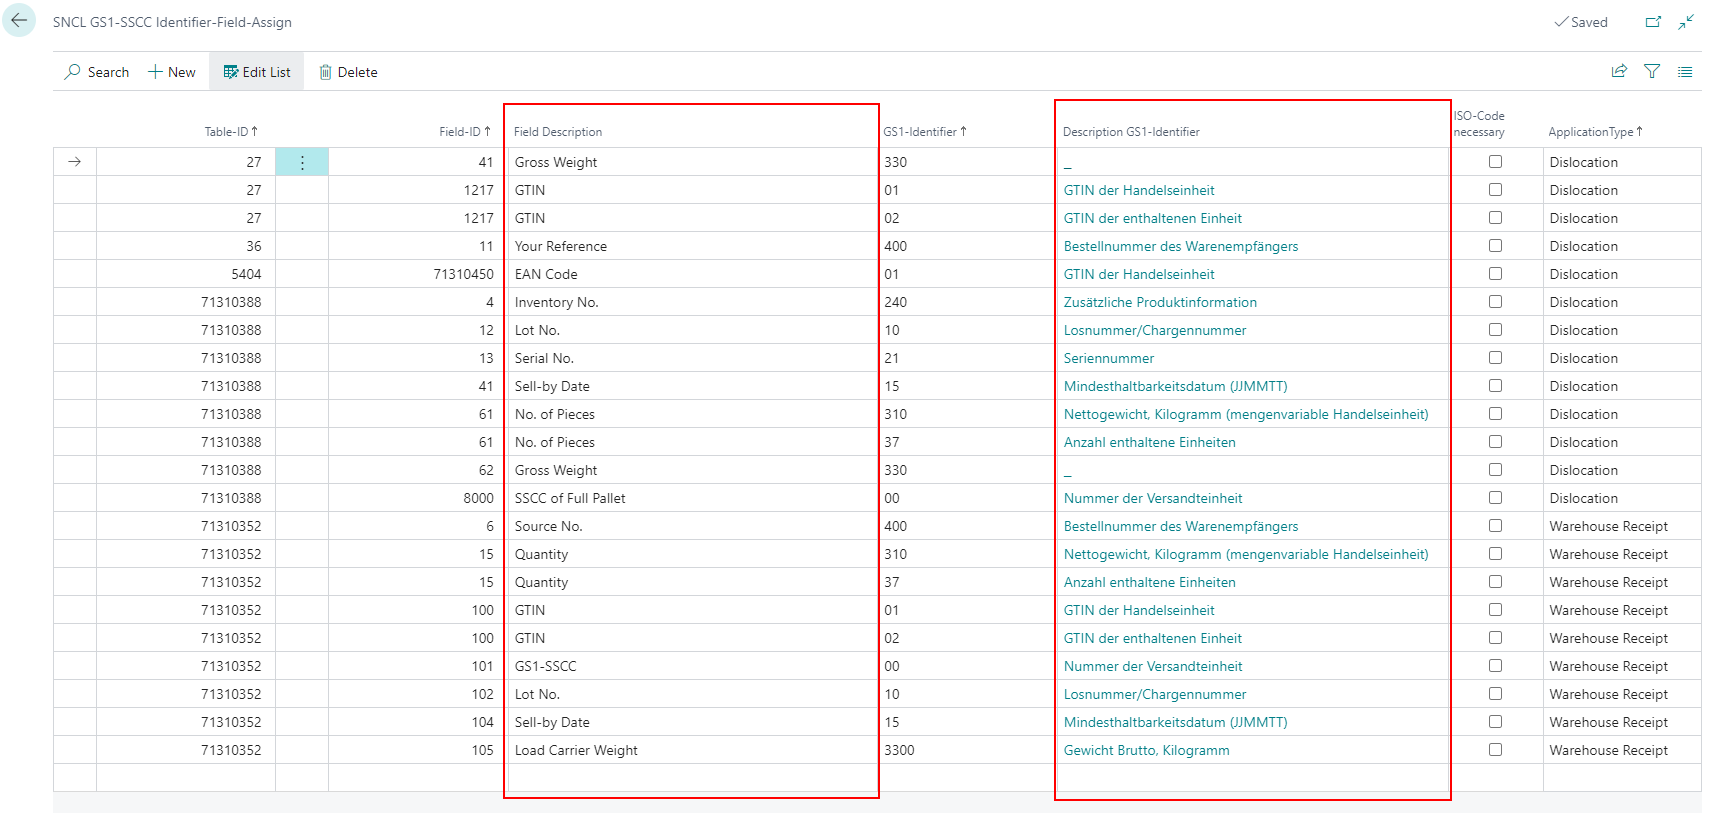Check ISO-Code box for Load Carrier Weight row
The width and height of the screenshot is (1735, 813).
pyautogui.click(x=1495, y=750)
